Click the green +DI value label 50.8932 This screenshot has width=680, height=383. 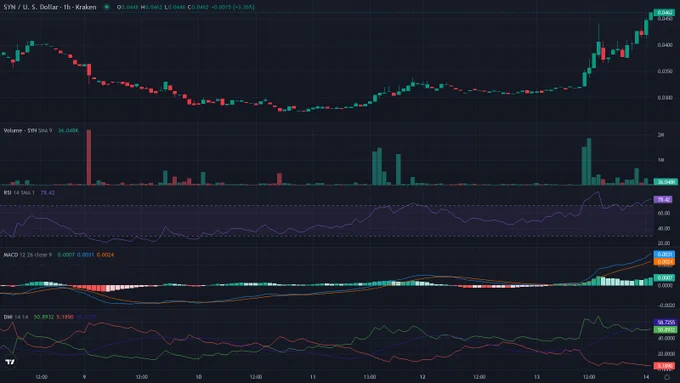pyautogui.click(x=665, y=330)
